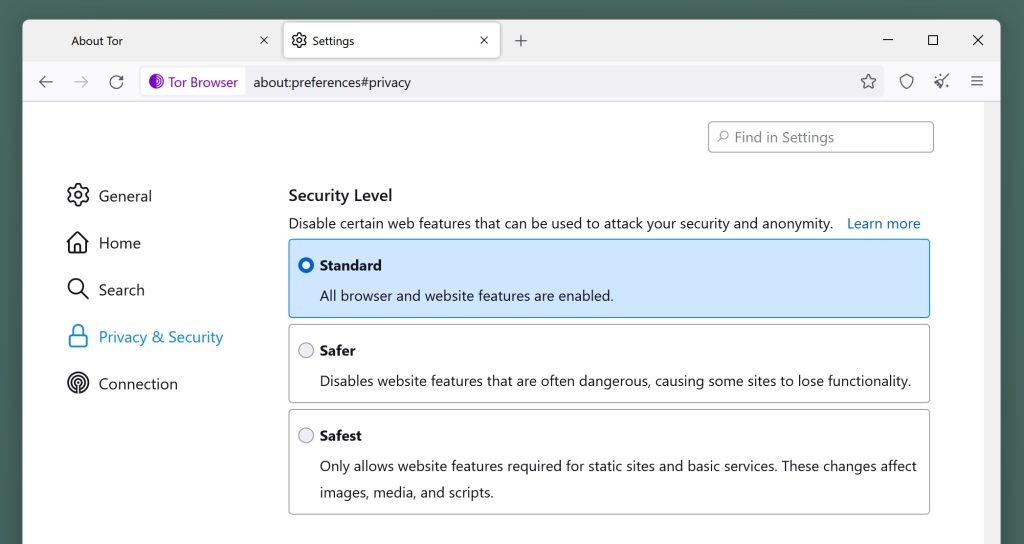The height and width of the screenshot is (544, 1024).
Task: Select the Safest security level radio
Action: tap(306, 436)
